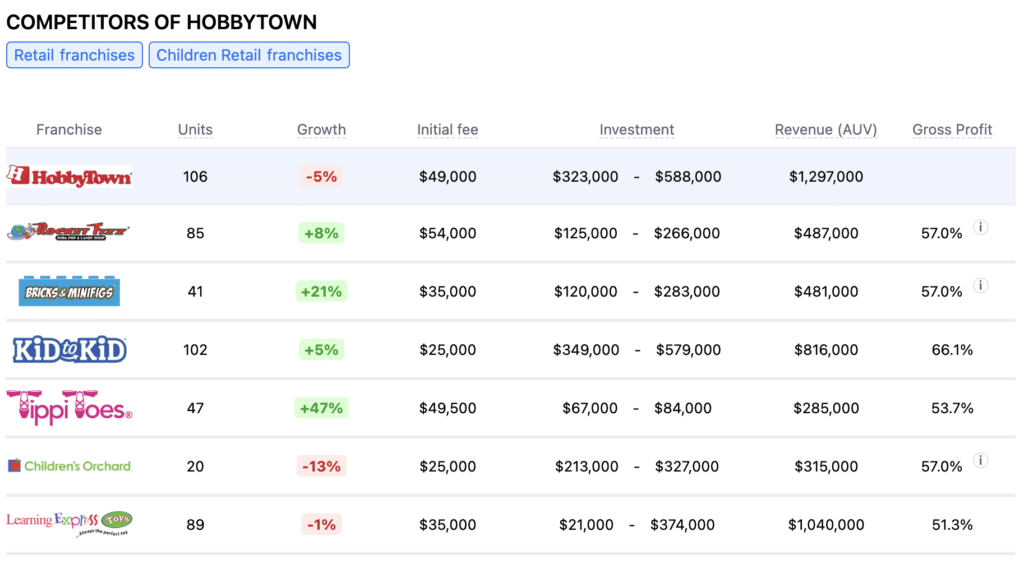
Task: Click Rocket Fizz's +8% growth badge
Action: click(x=321, y=233)
